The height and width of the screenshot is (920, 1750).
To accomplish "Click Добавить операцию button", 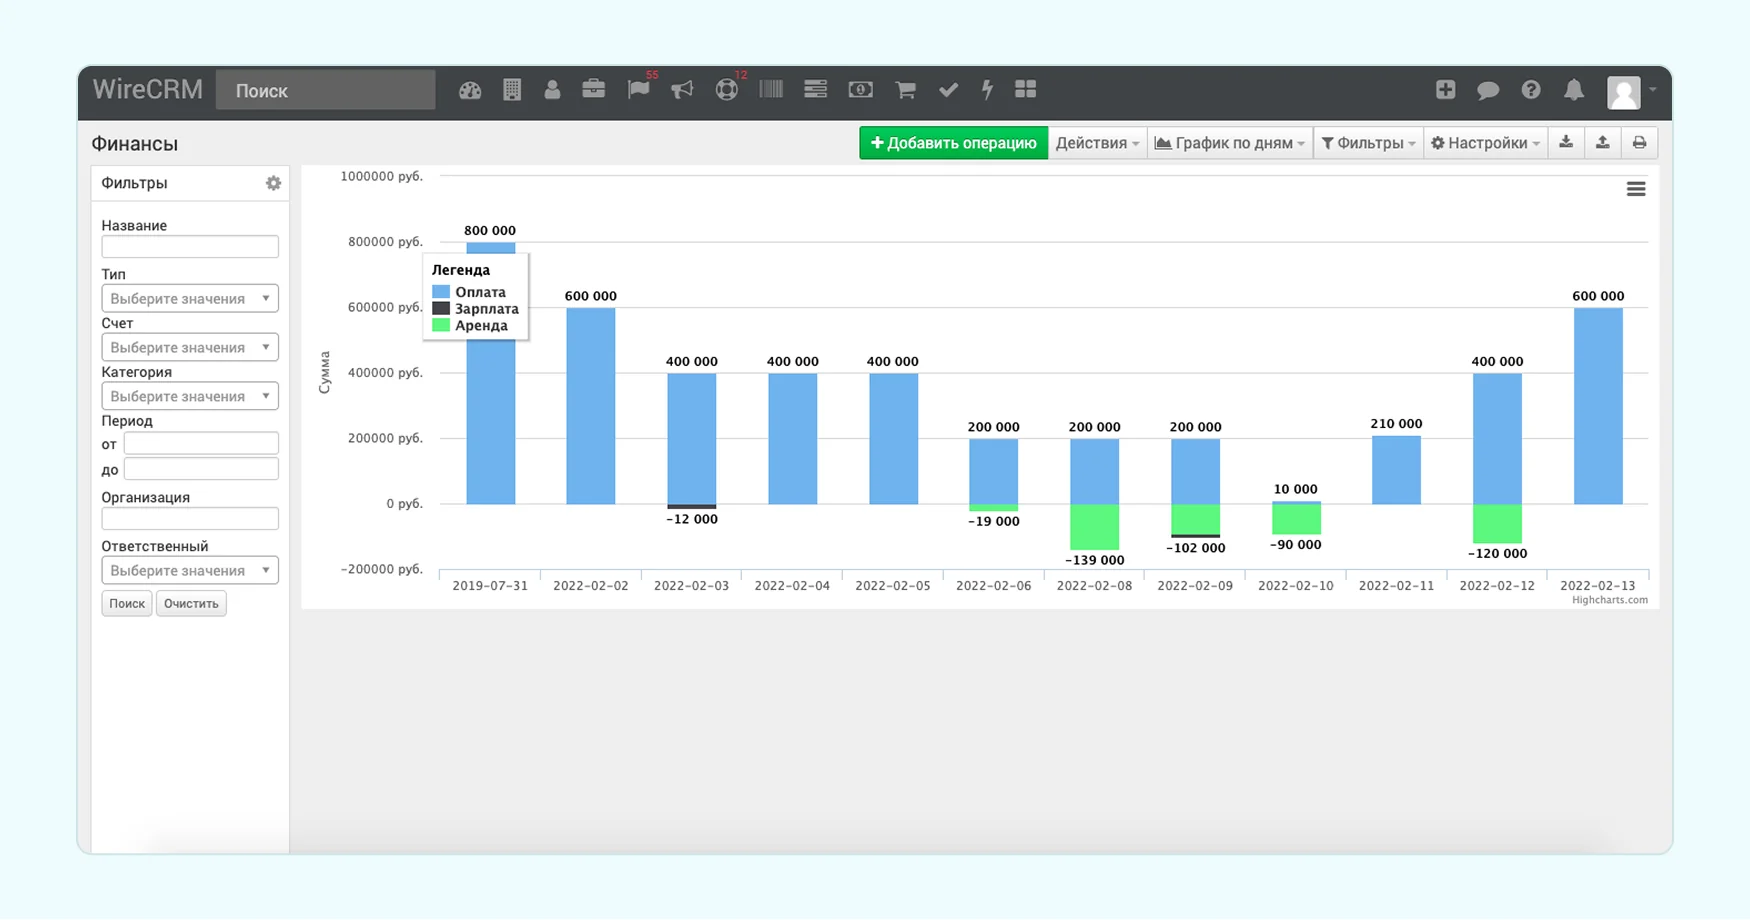I will 954,143.
